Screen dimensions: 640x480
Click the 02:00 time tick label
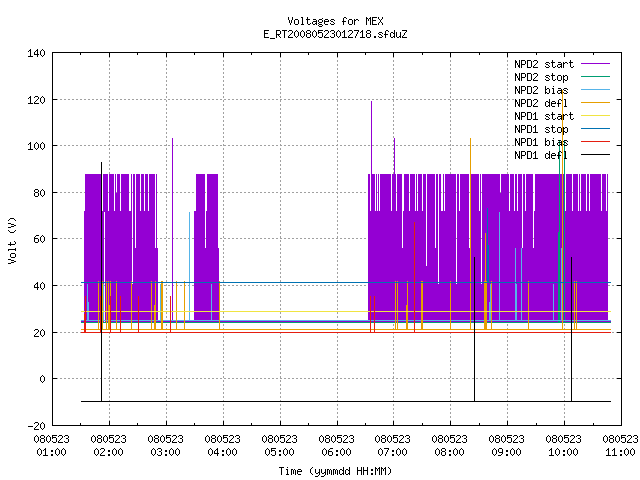(x=109, y=453)
